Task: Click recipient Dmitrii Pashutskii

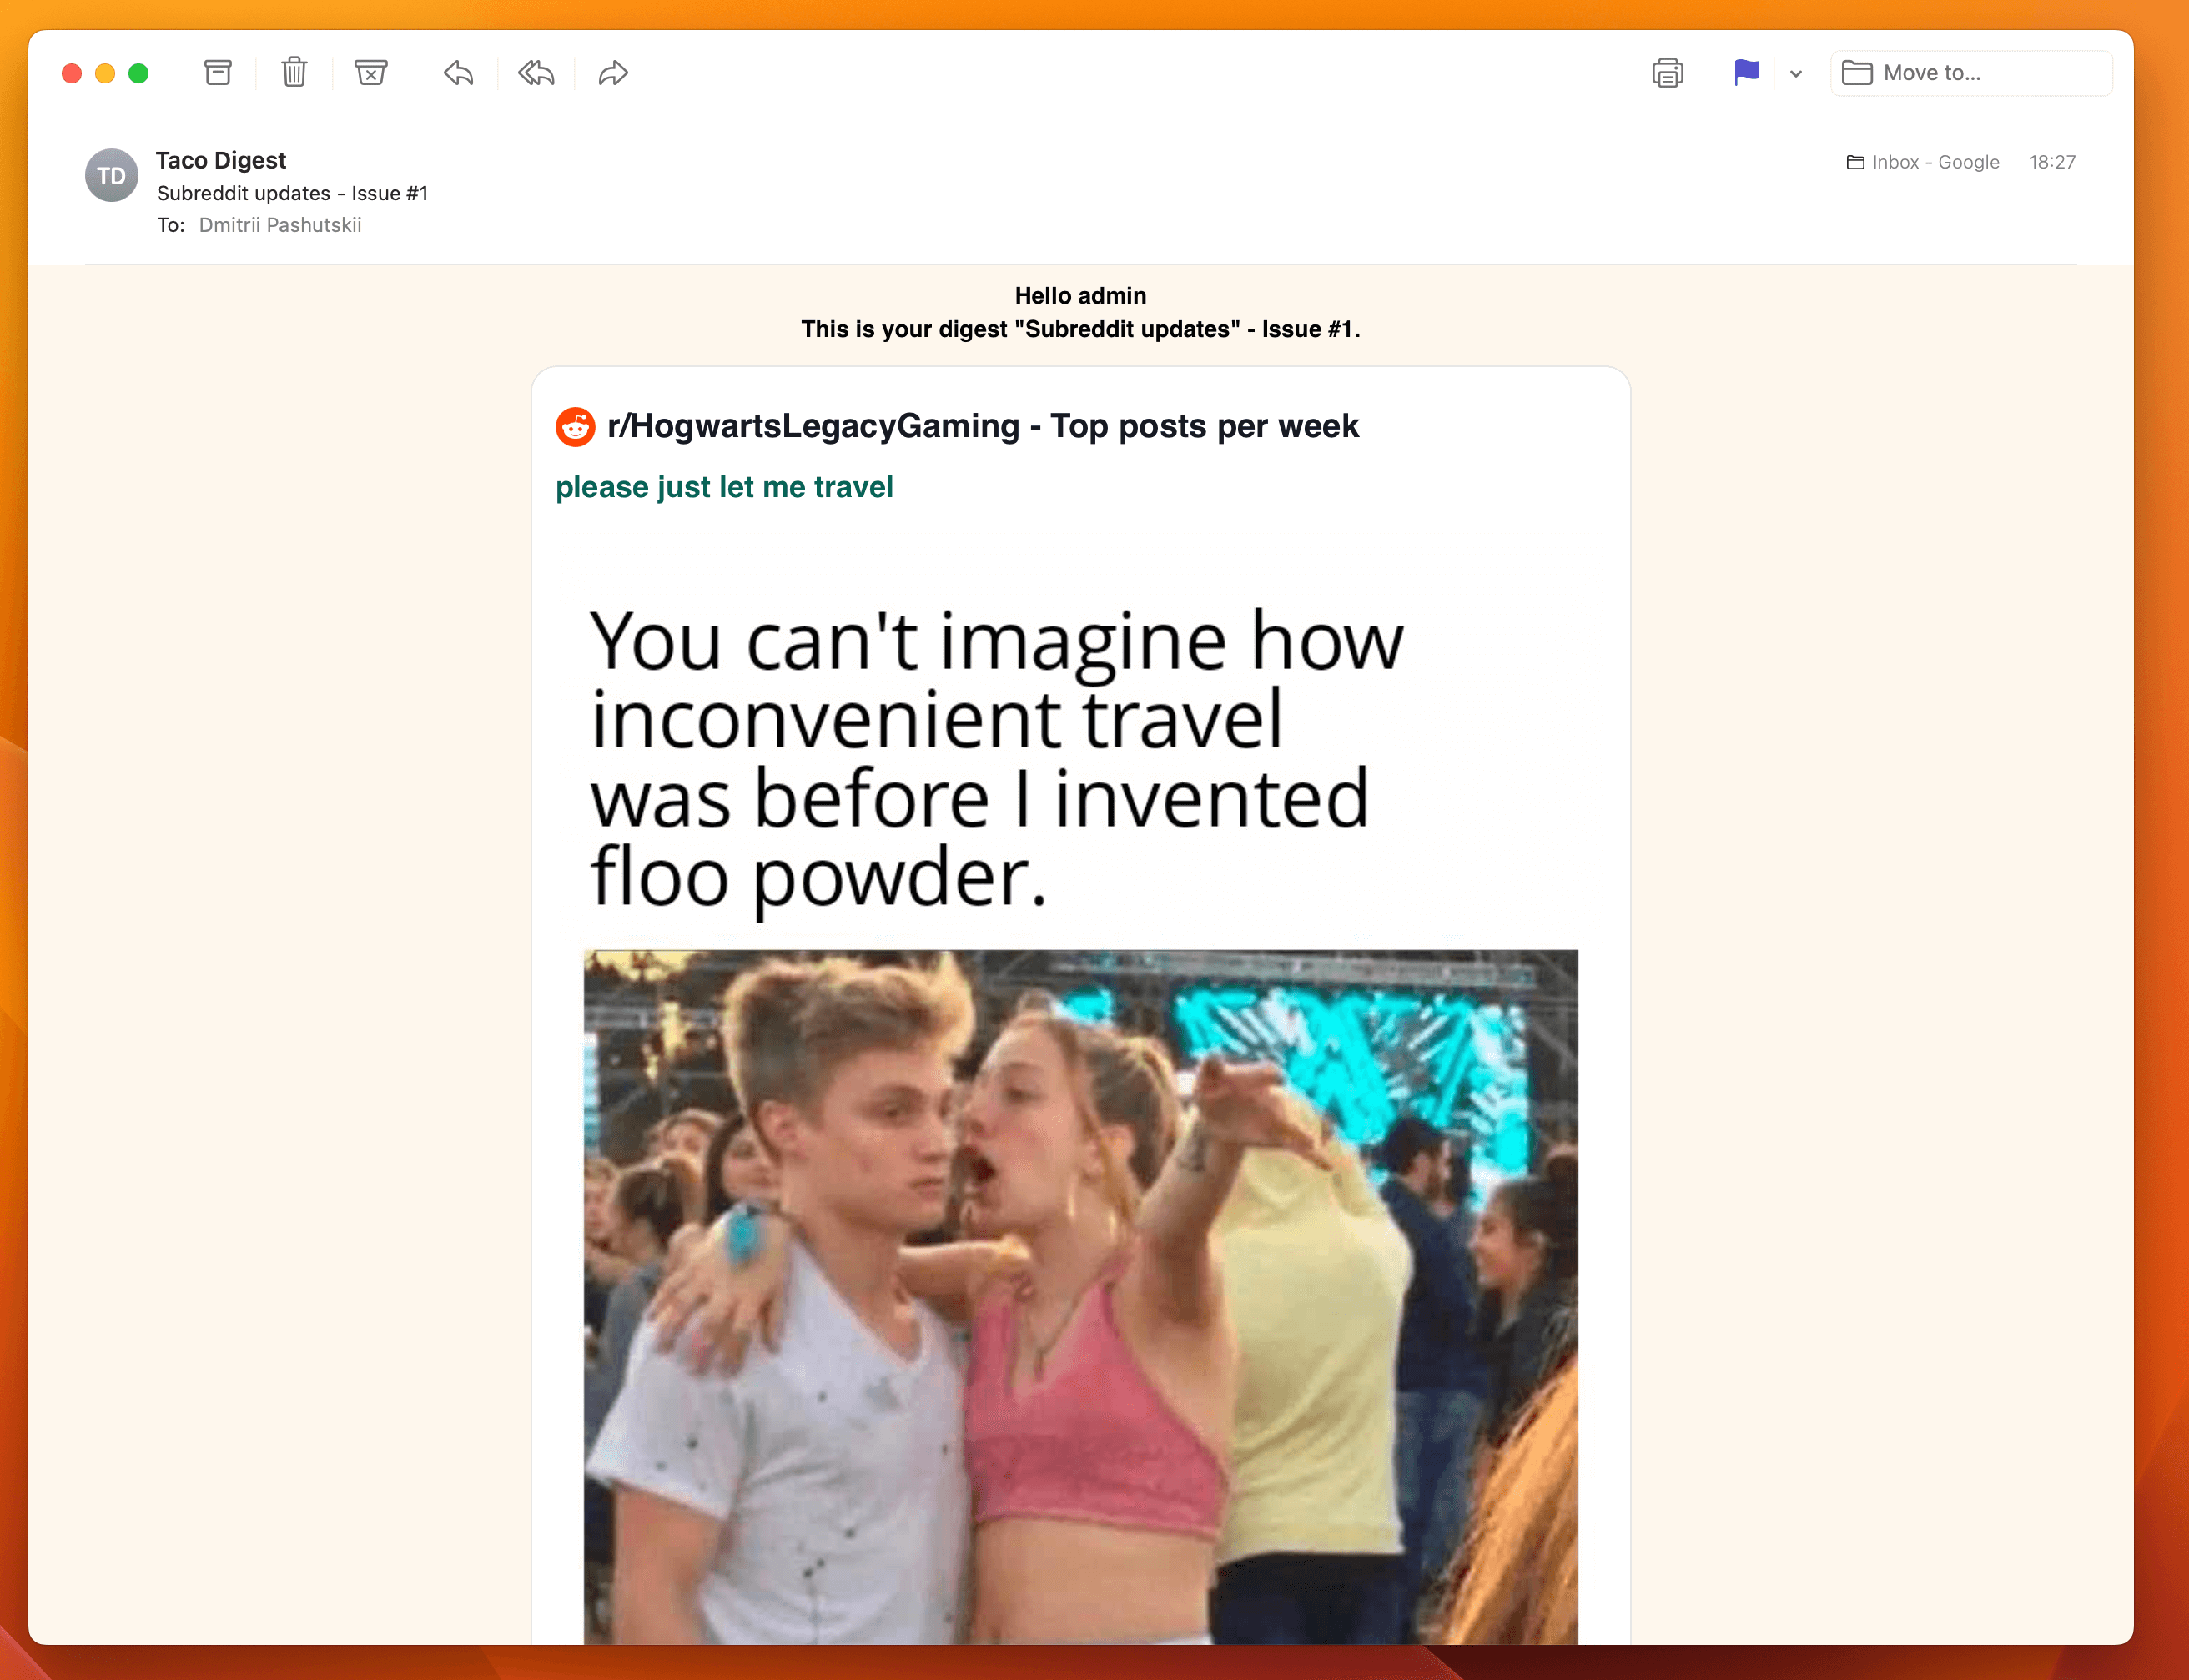Action: pos(280,225)
